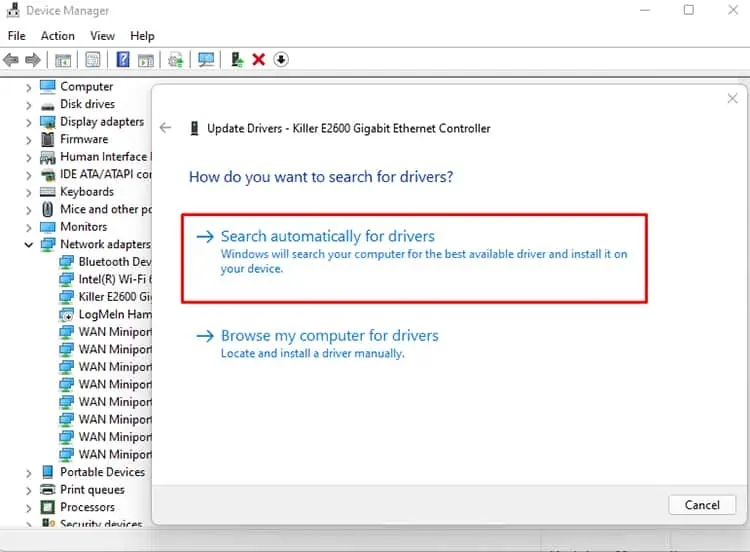
Task: Click the red X uninstall device toolbar icon
Action: (259, 60)
